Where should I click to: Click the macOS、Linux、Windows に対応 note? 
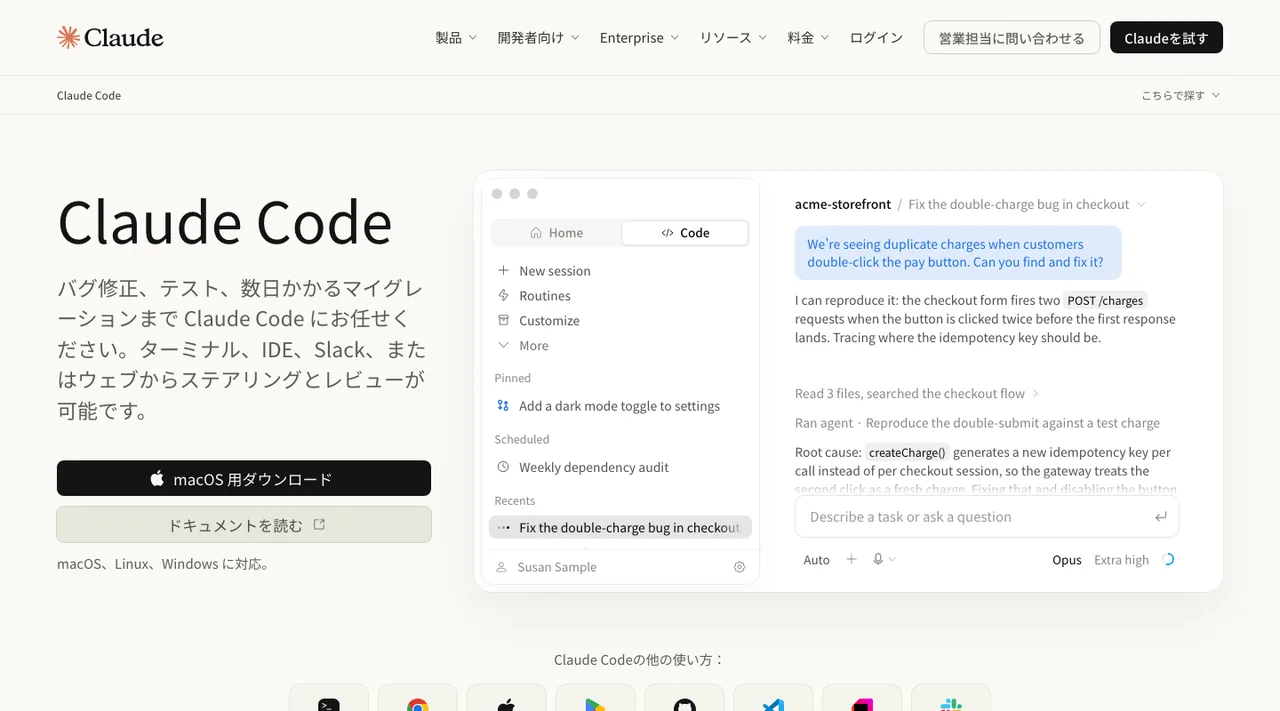[162, 564]
